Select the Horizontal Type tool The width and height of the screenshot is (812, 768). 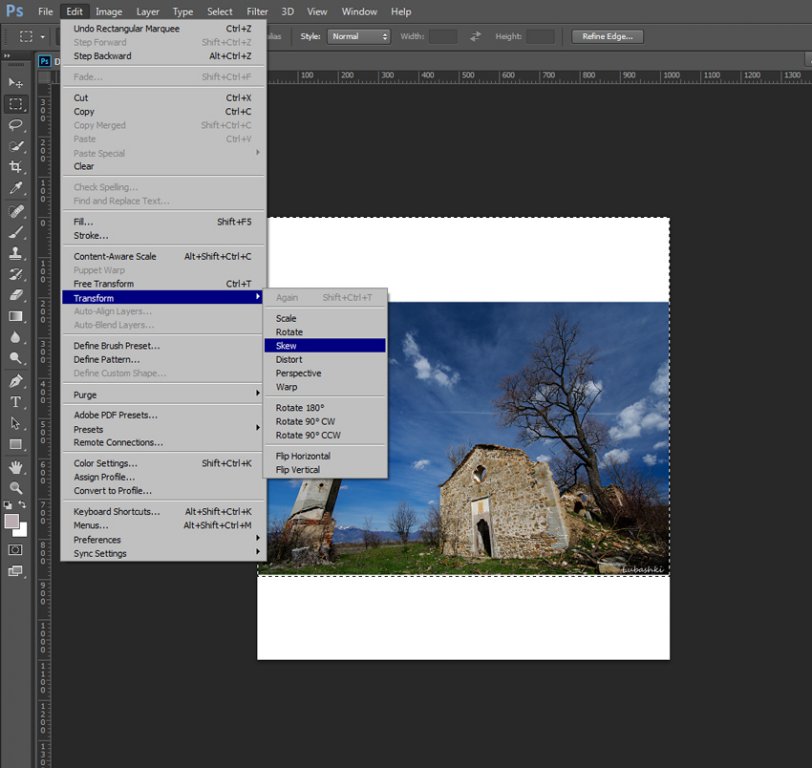16,402
